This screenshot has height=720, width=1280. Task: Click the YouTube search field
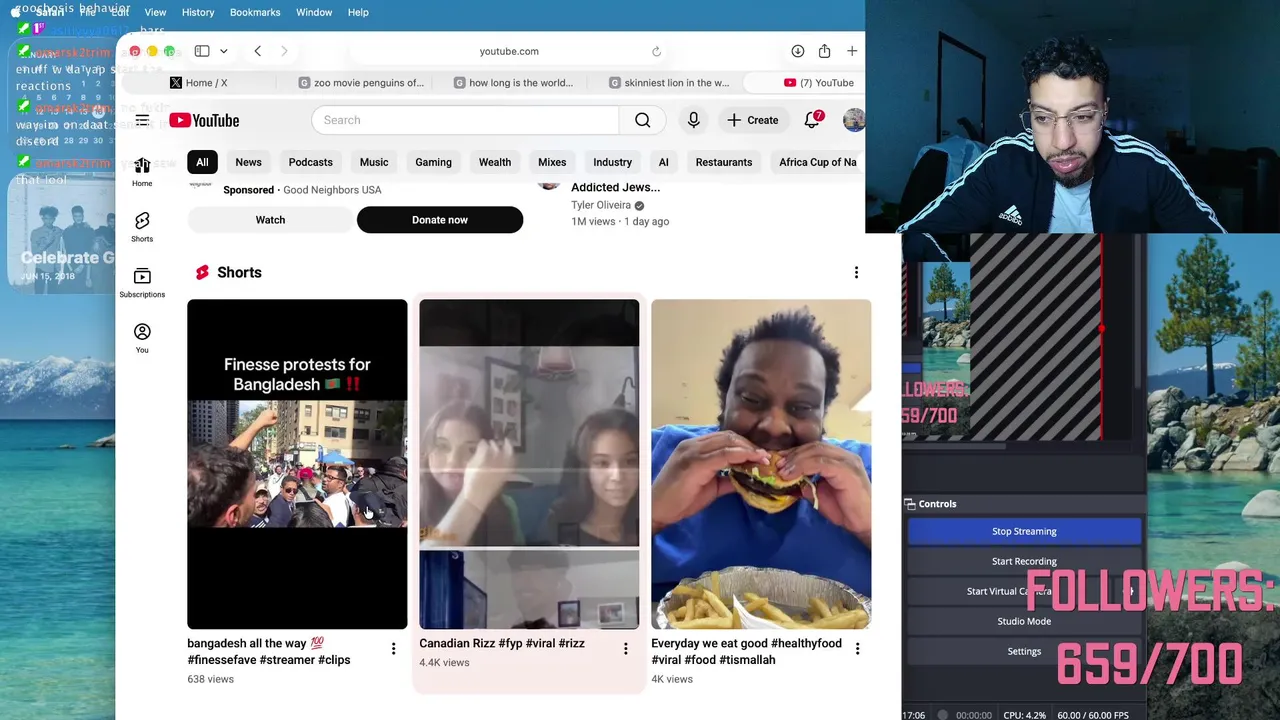(465, 120)
